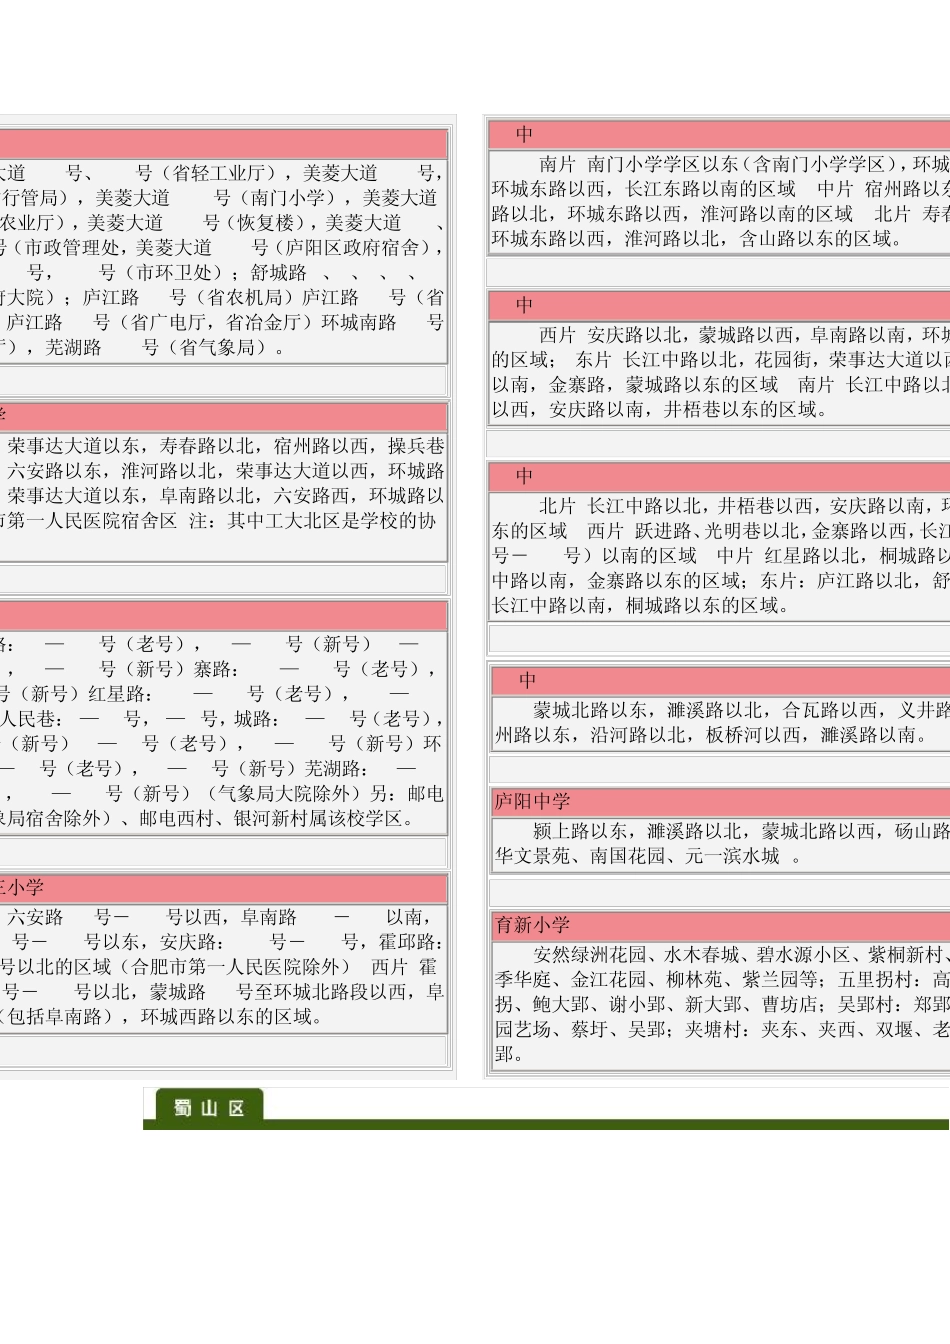The image size is (950, 1344).
Task: Click the line starting "环城东路以西,长江东路以南的区域"
Action: pos(720,189)
